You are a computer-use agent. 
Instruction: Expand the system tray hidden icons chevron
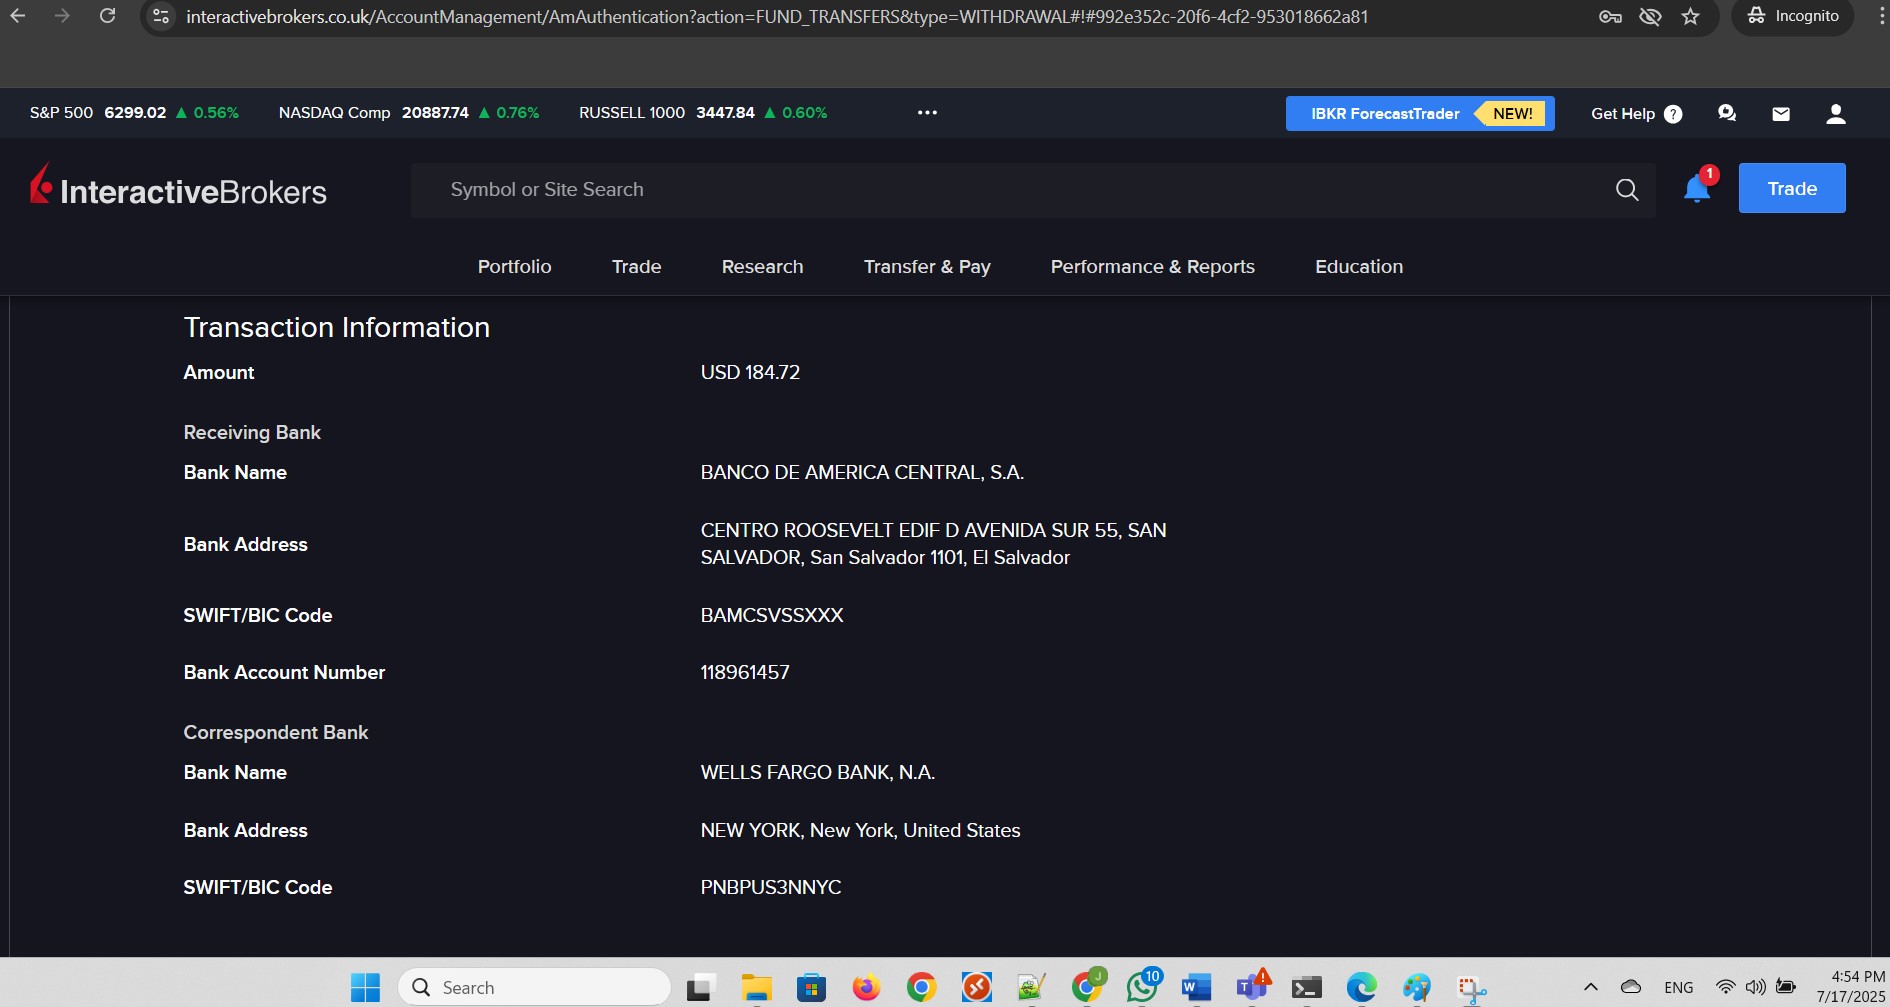tap(1591, 988)
